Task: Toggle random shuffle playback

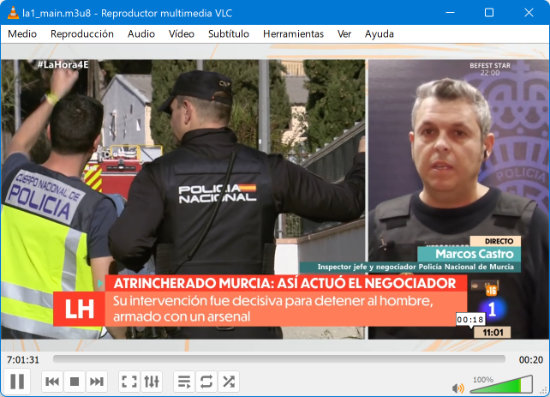Action: click(229, 381)
